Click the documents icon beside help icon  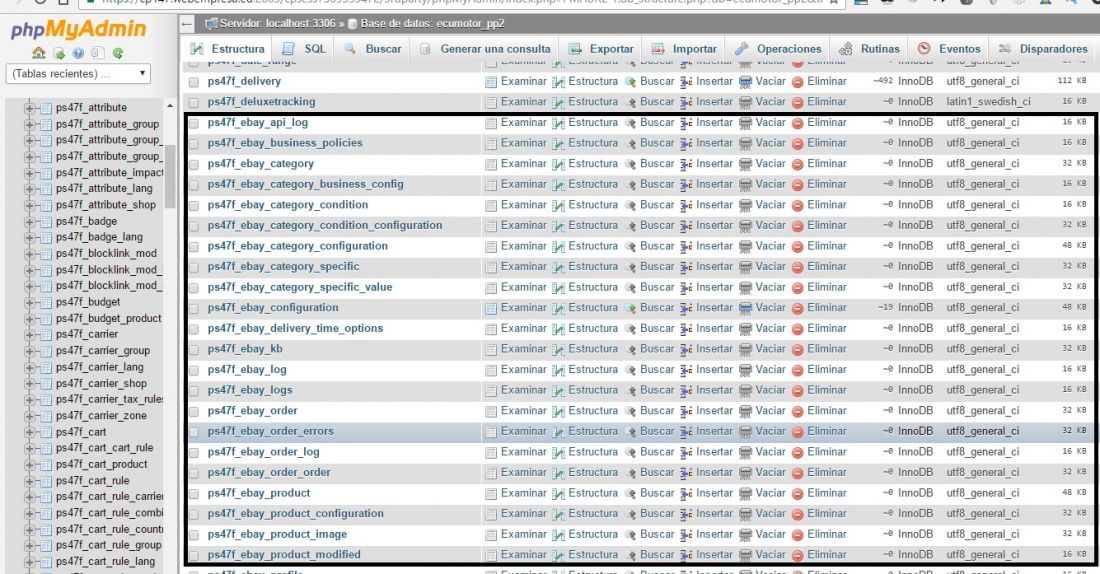tap(98, 53)
